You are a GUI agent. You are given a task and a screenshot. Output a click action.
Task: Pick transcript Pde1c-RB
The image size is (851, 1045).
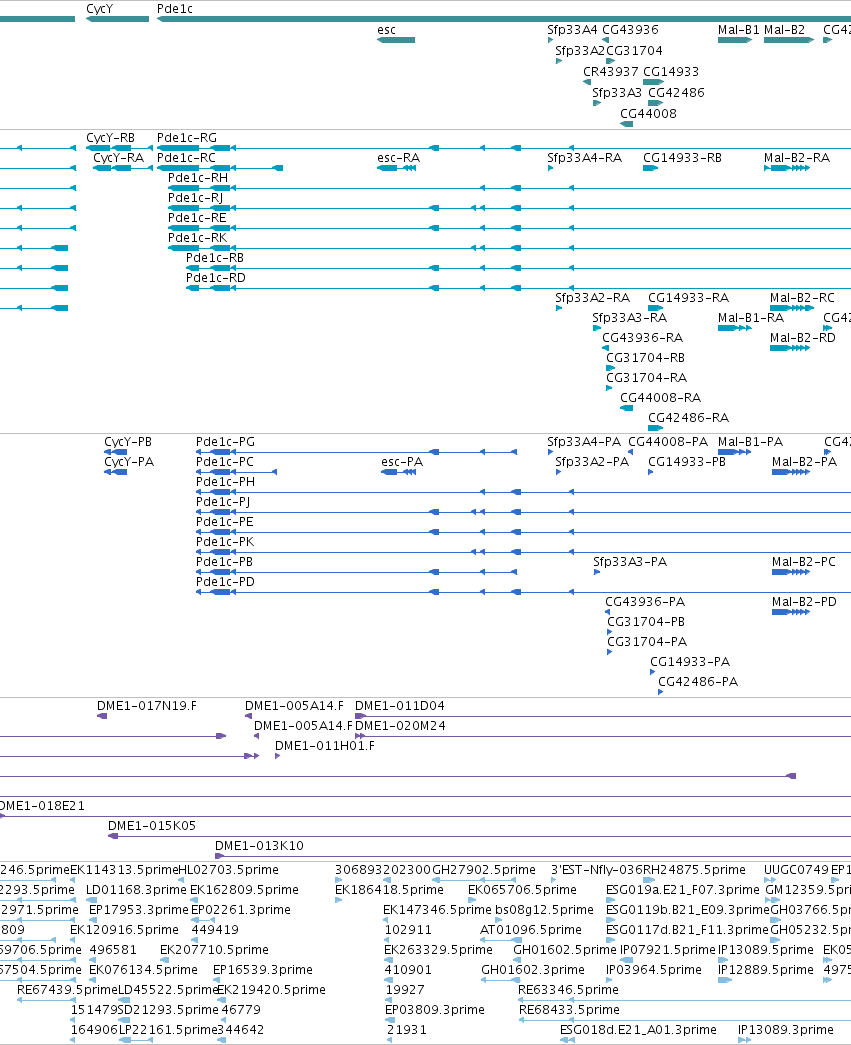(215, 258)
